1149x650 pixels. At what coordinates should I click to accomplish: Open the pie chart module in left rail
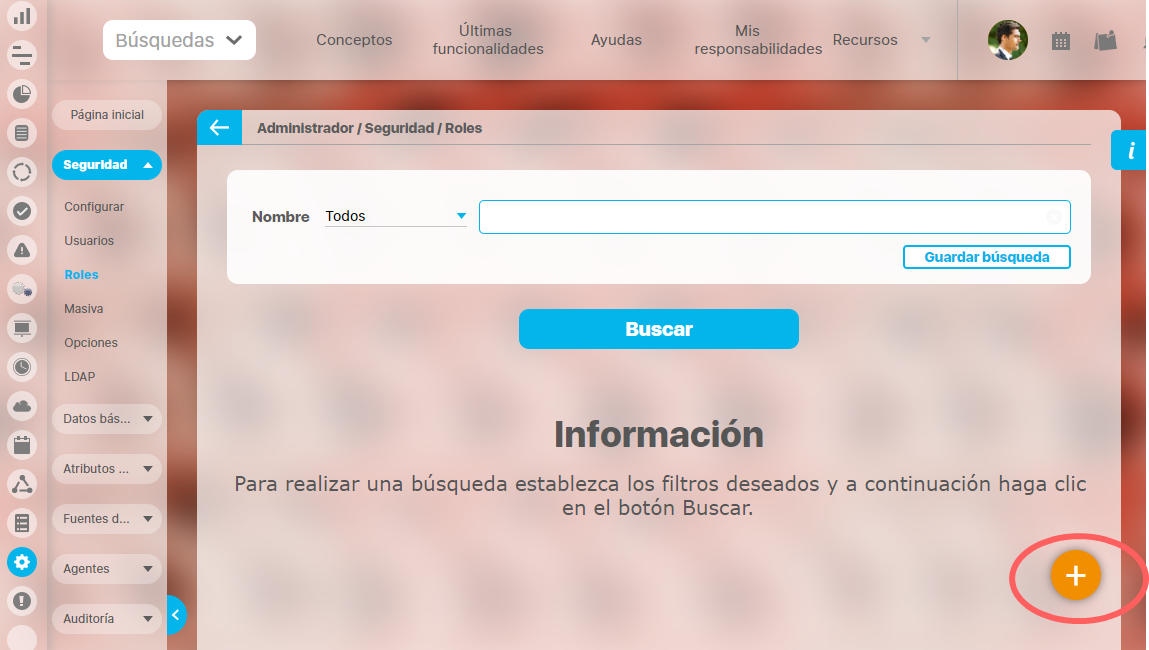tap(22, 94)
